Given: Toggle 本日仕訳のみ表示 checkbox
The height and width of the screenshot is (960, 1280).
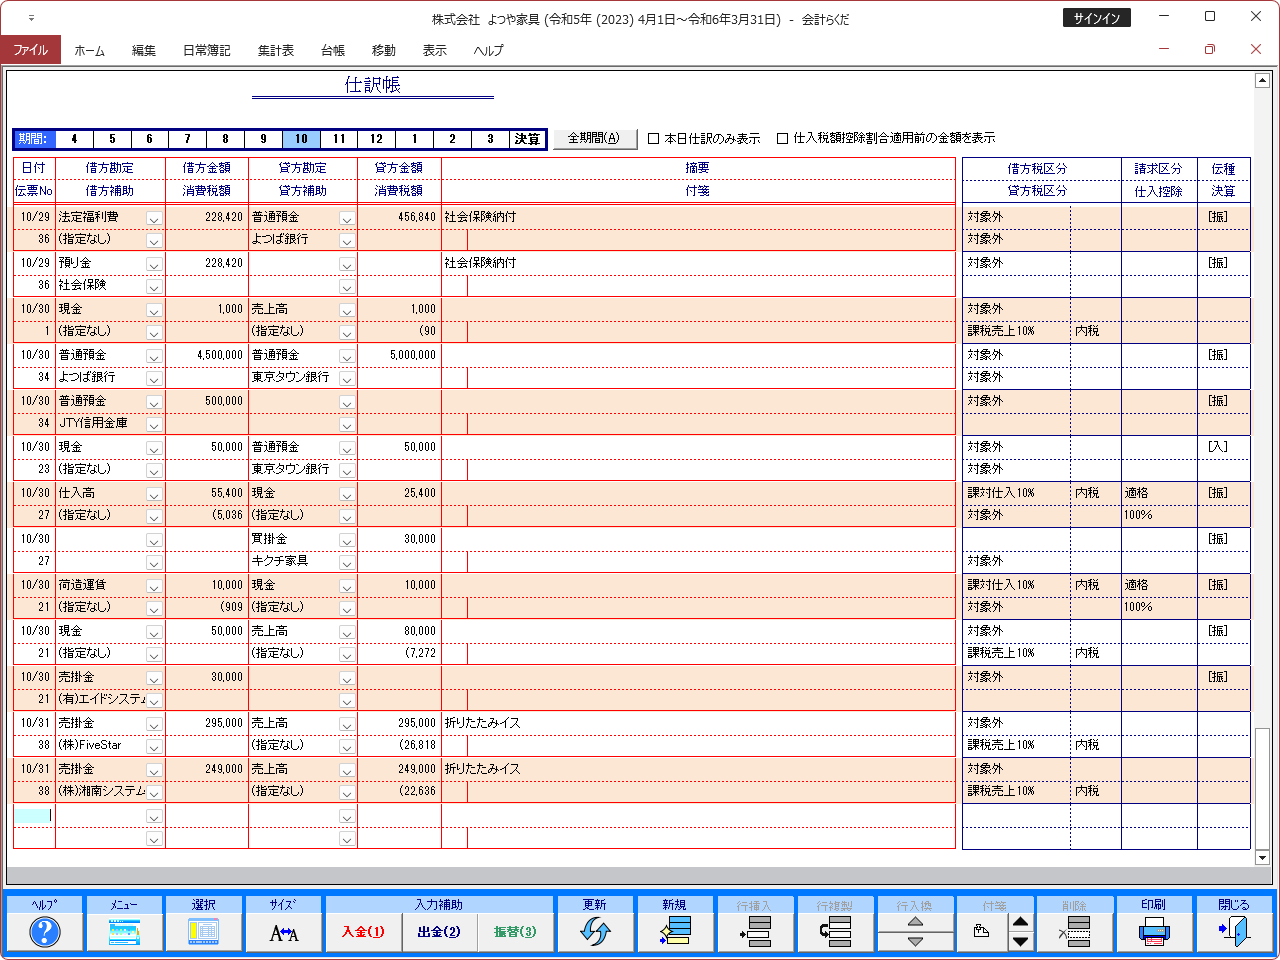Looking at the screenshot, I should [x=653, y=139].
